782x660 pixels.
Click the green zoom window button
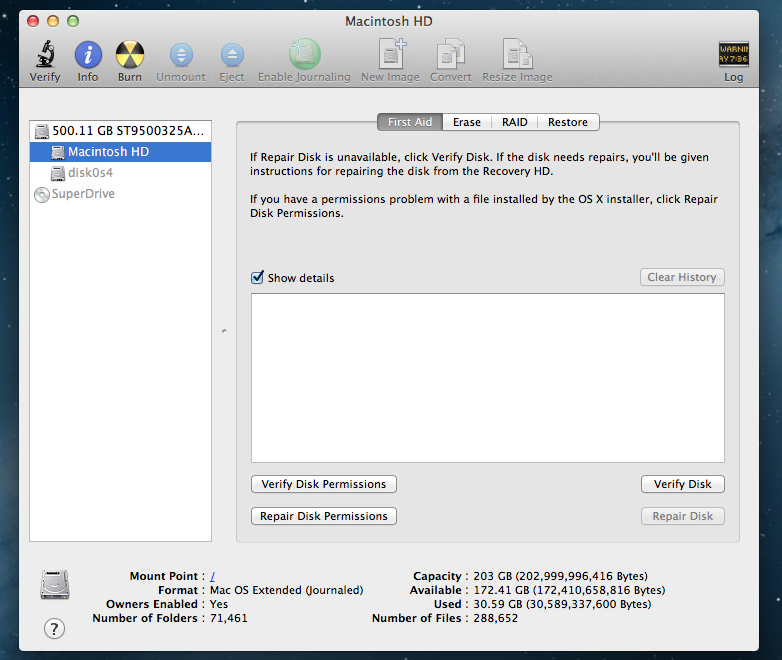click(73, 21)
